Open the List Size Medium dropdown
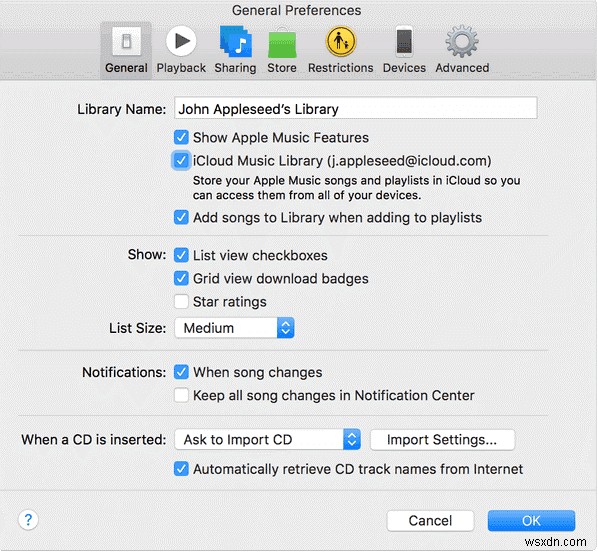The image size is (598, 552). pos(234,328)
